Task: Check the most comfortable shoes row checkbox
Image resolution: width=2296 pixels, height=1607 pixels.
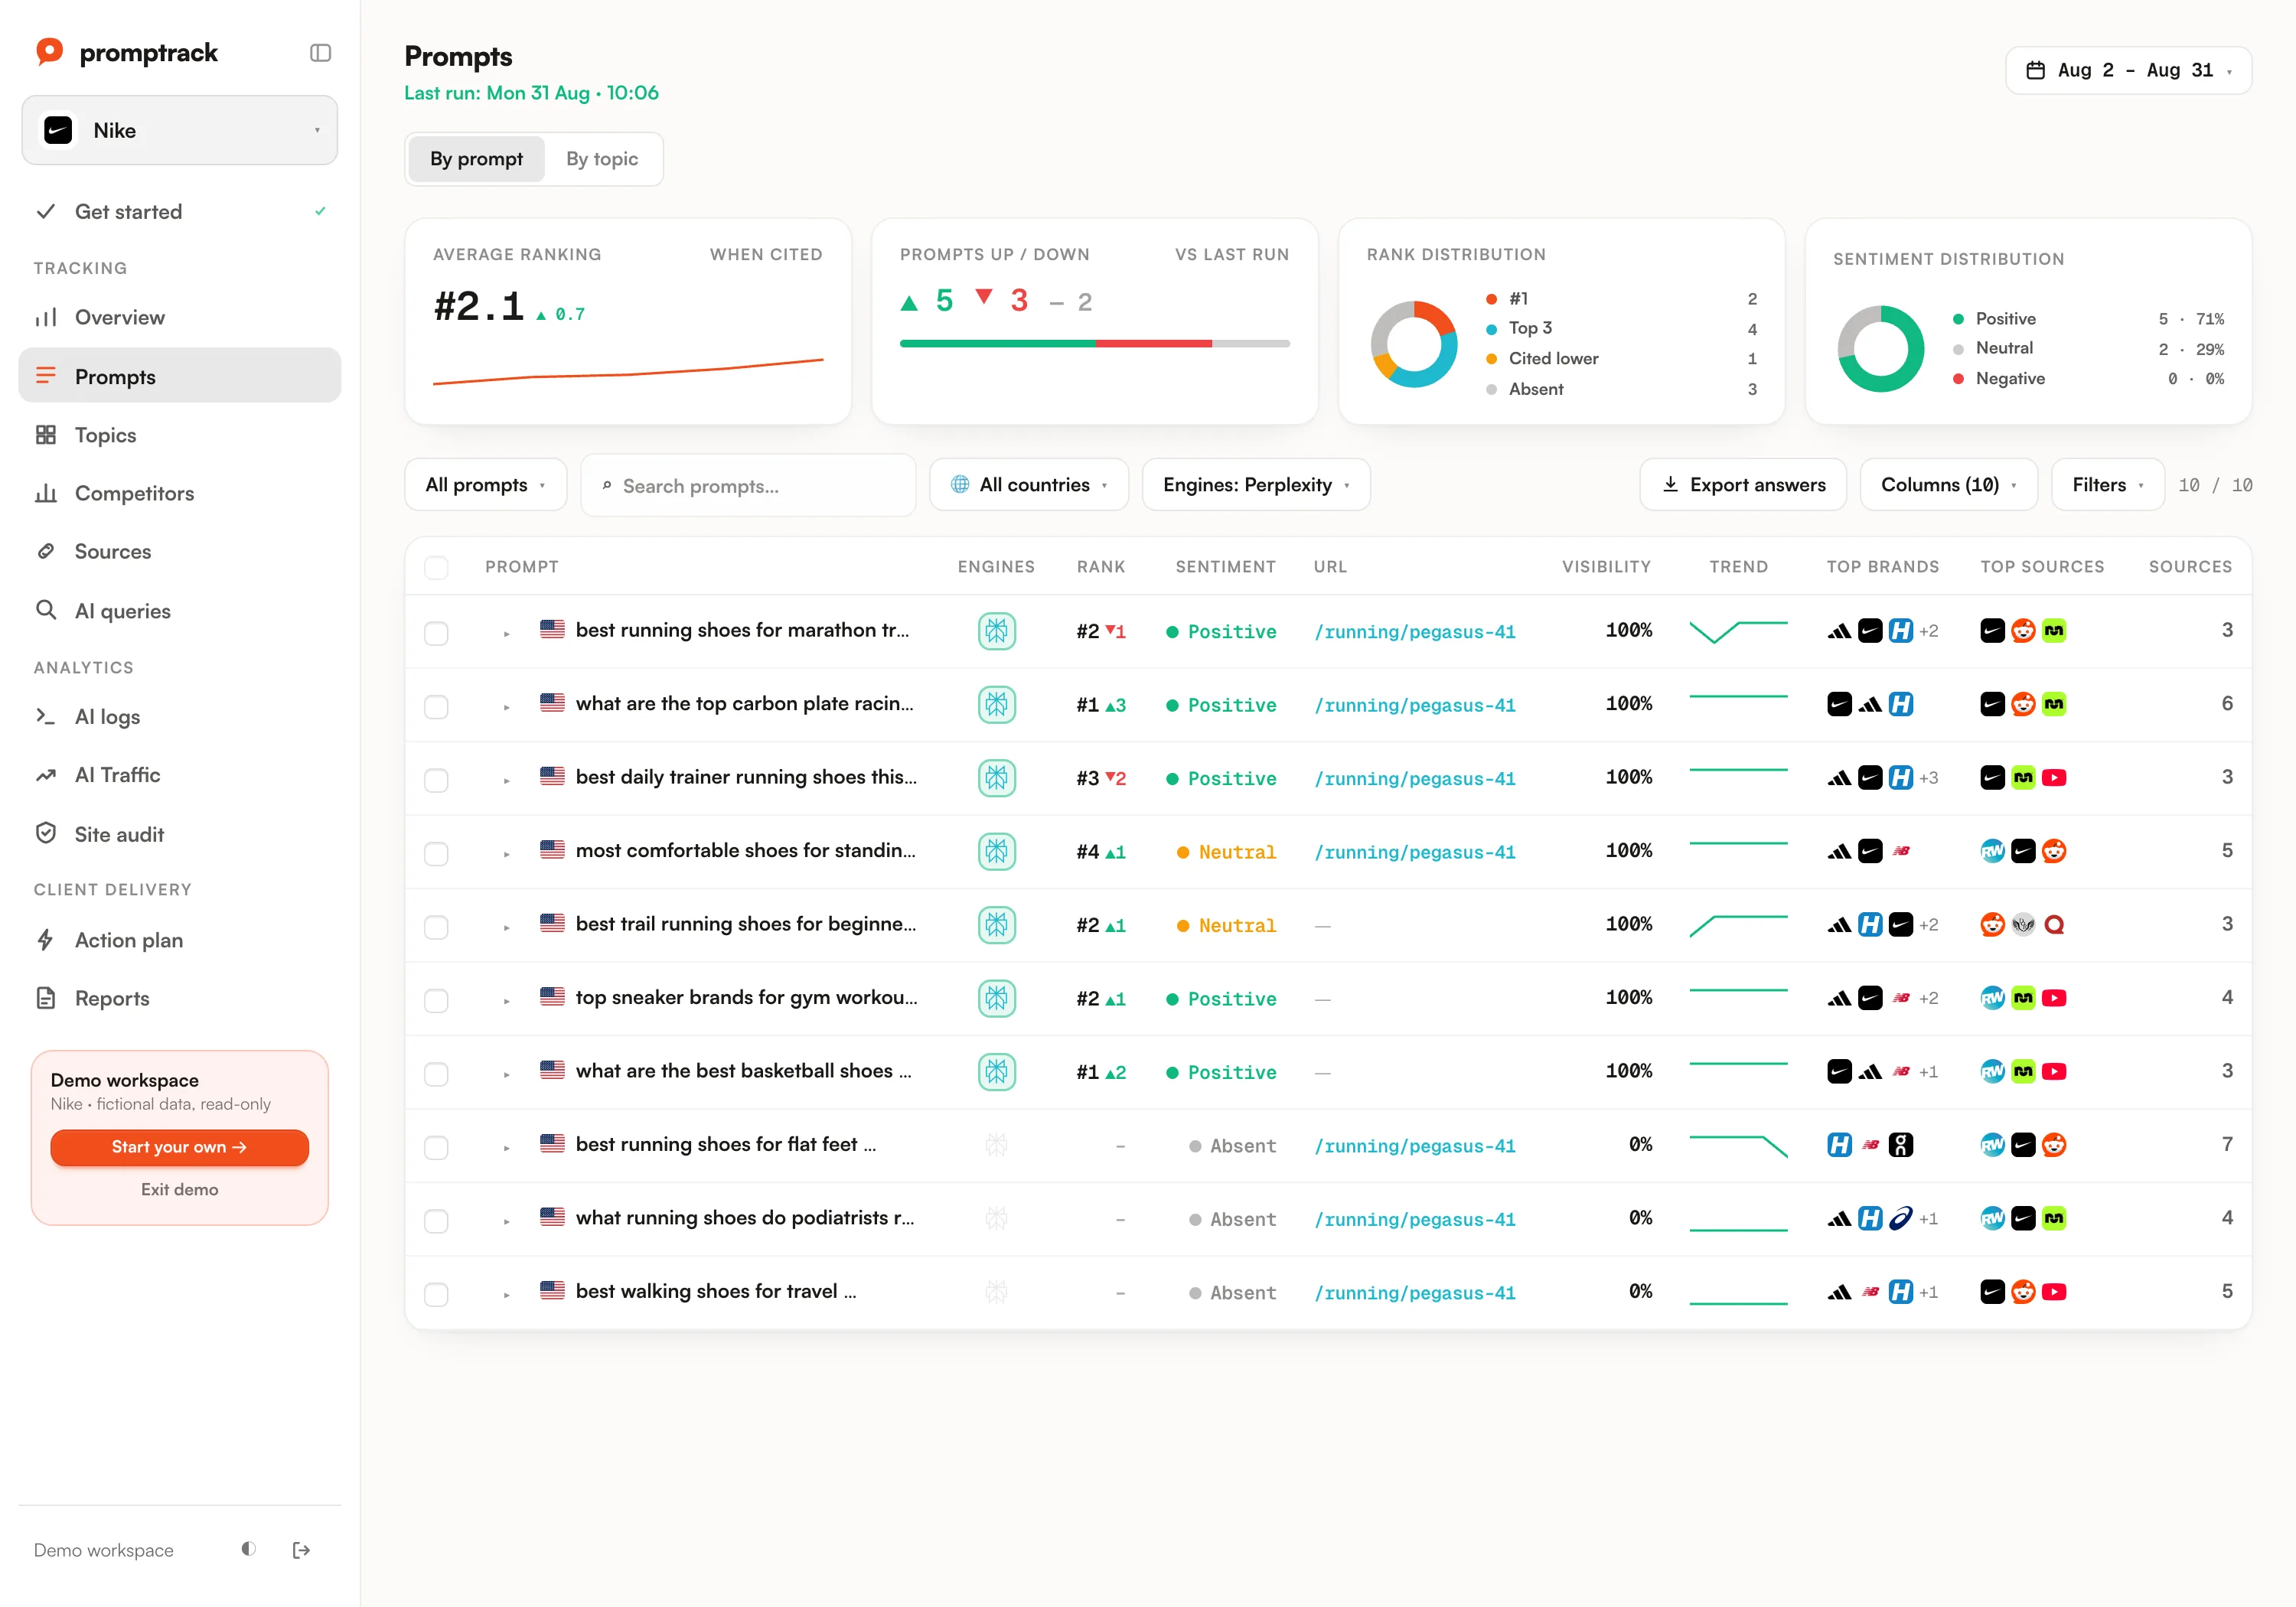Action: (436, 853)
